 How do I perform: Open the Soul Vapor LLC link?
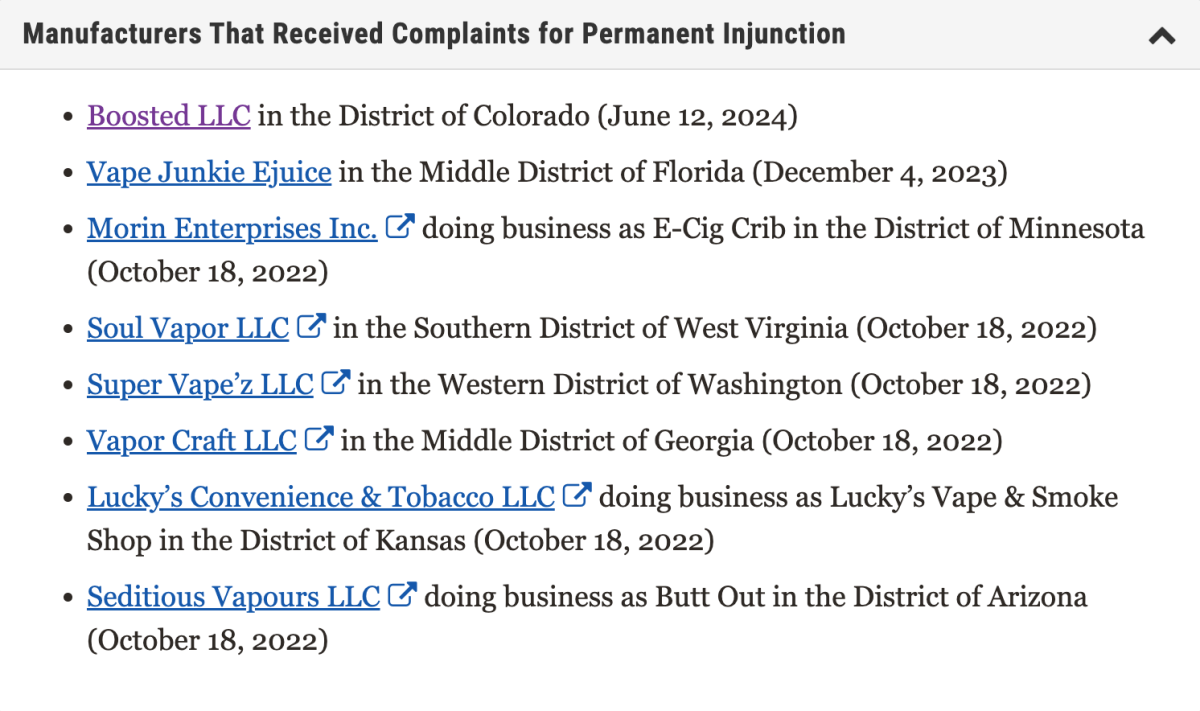click(x=188, y=327)
